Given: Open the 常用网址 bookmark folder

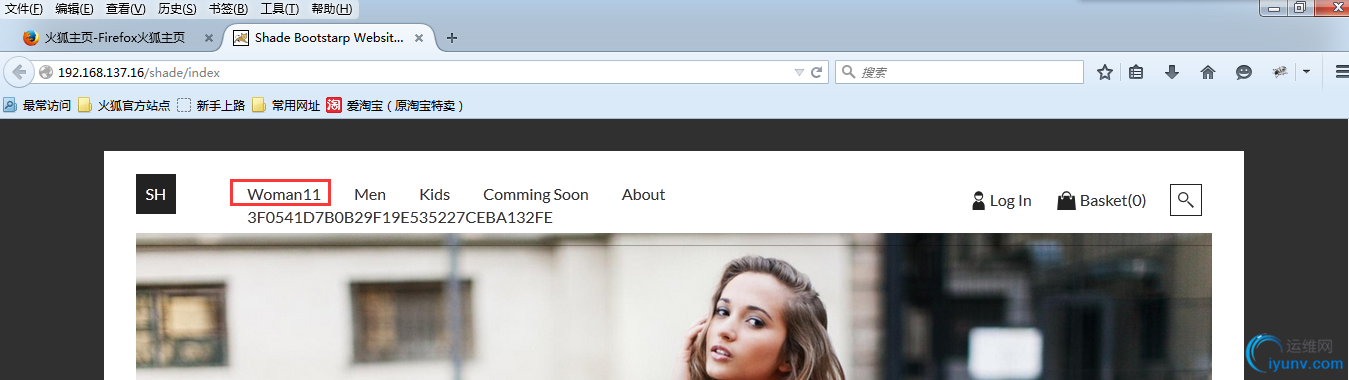Looking at the screenshot, I should 287,105.
